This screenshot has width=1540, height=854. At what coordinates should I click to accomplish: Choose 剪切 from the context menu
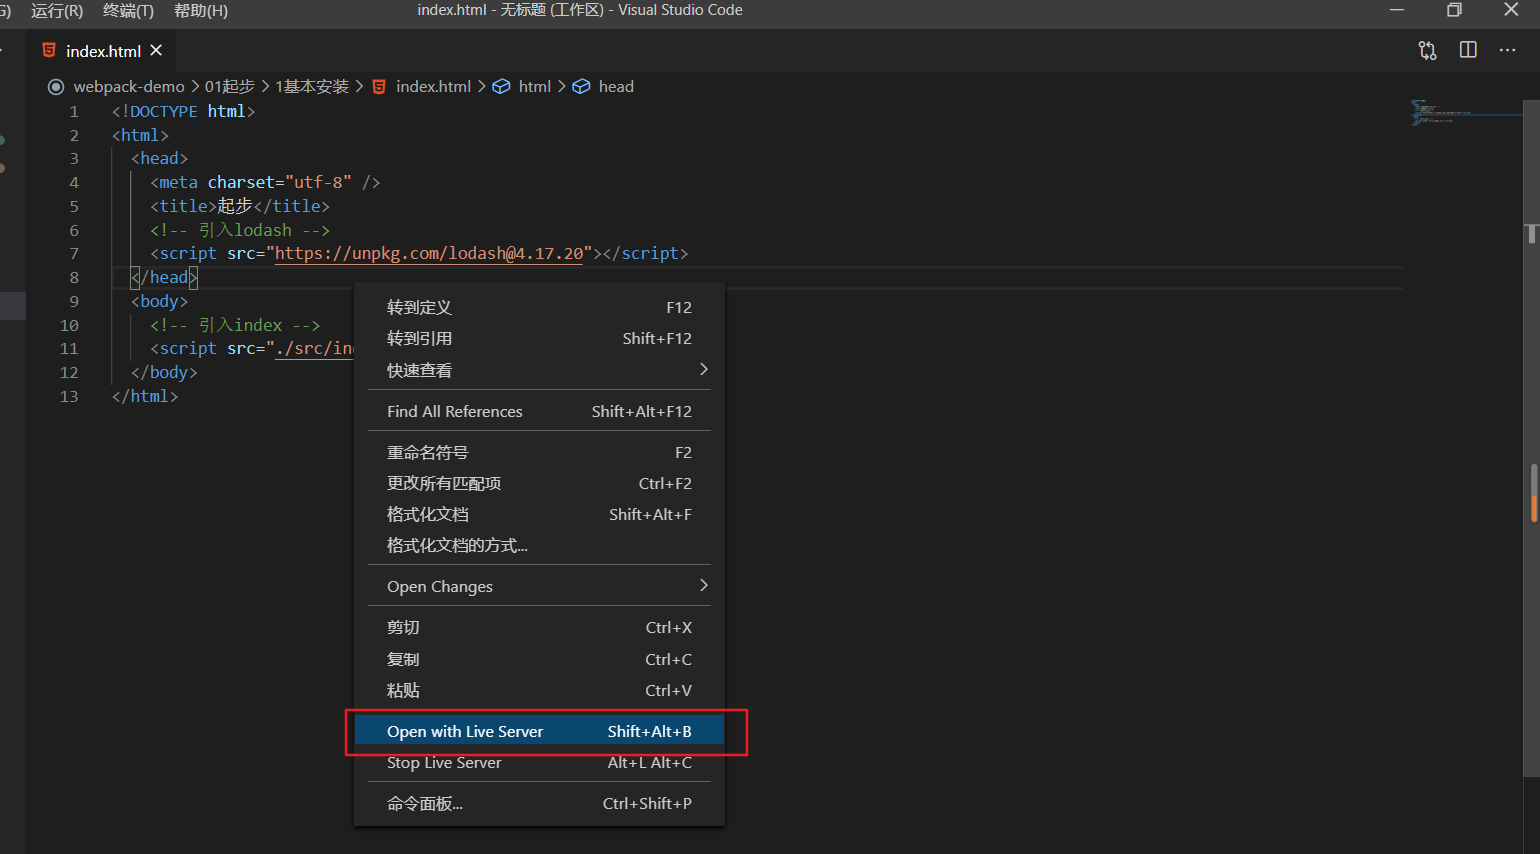pyautogui.click(x=540, y=627)
